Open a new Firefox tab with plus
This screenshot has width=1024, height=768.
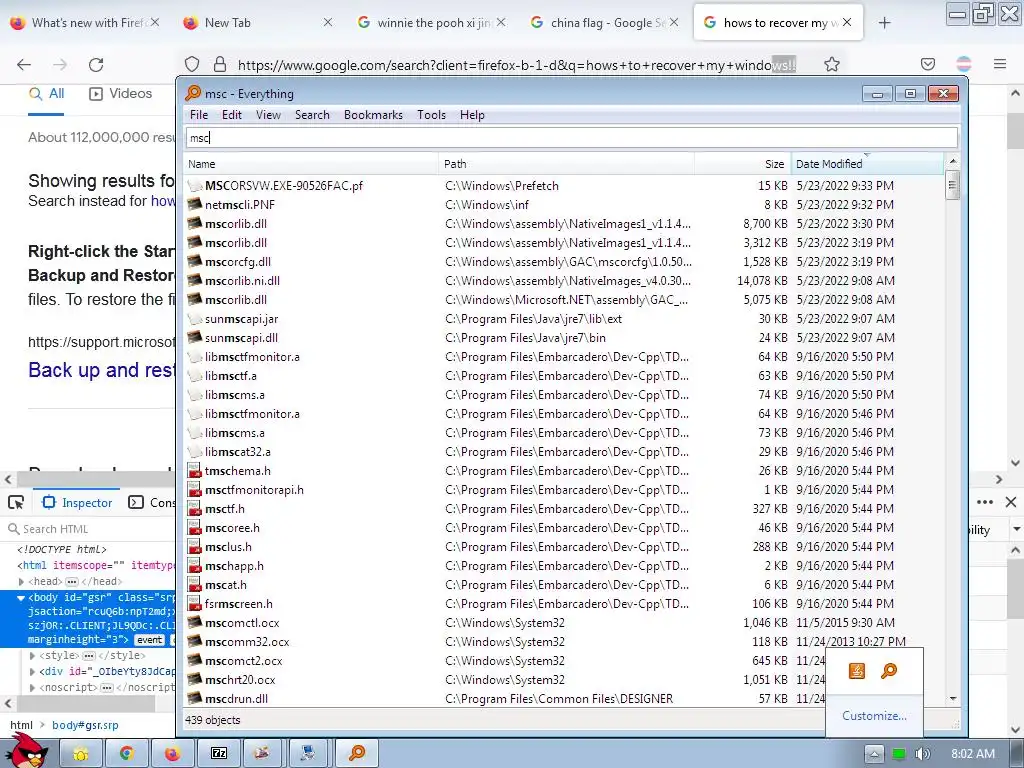(x=884, y=23)
